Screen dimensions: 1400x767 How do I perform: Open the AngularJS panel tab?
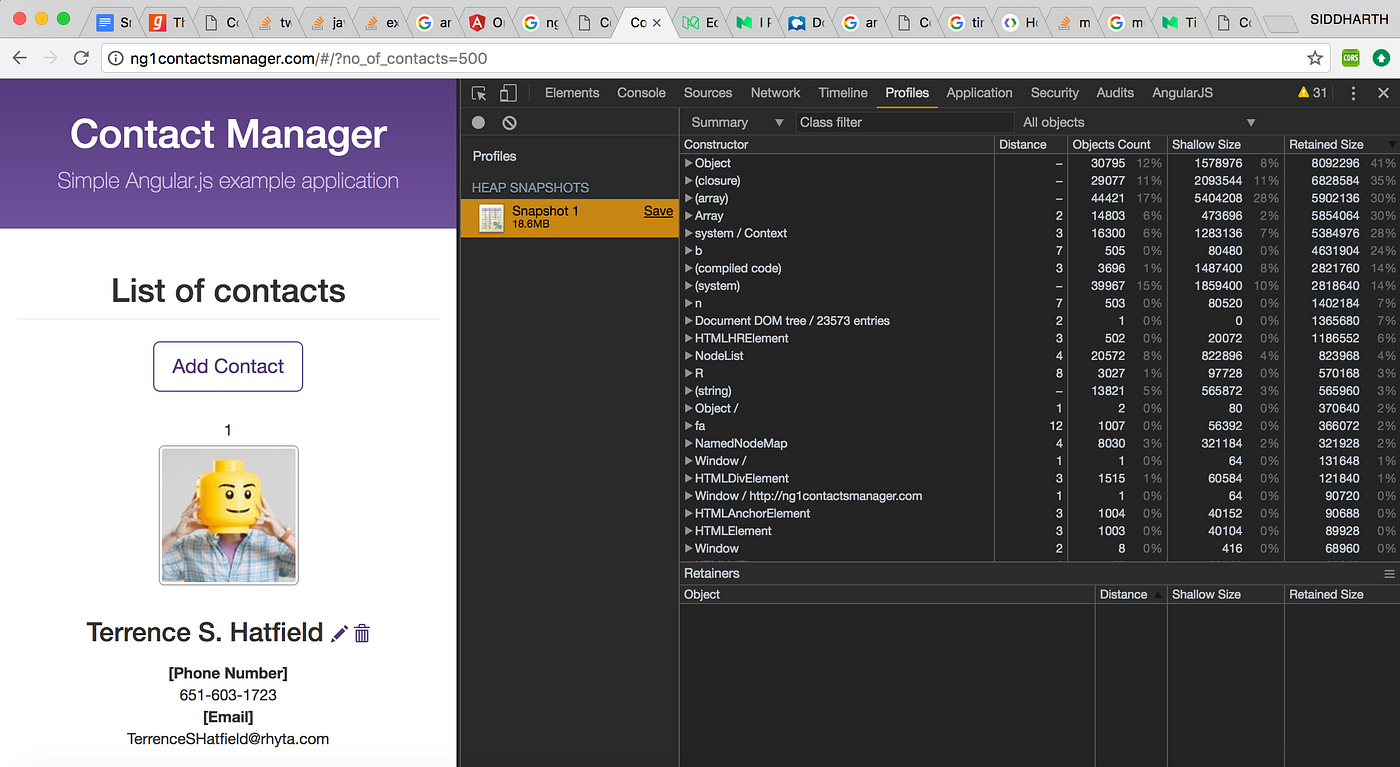(1182, 92)
